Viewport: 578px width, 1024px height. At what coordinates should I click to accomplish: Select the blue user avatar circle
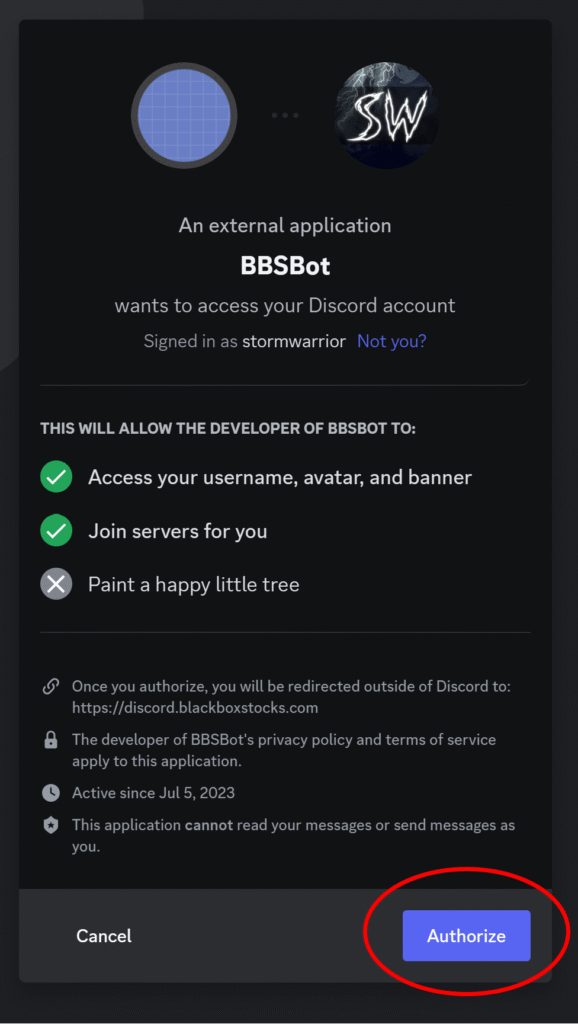(184, 114)
